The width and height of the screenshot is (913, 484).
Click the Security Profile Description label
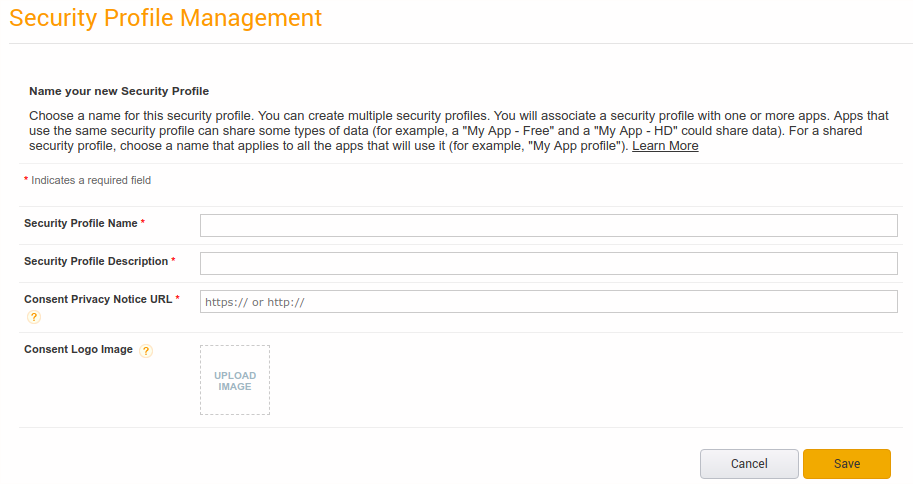[x=96, y=261]
